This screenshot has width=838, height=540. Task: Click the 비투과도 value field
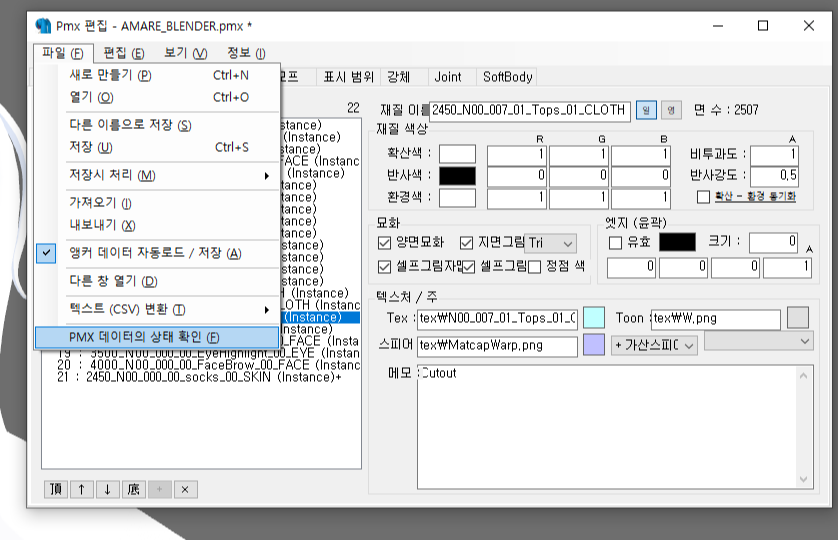point(774,155)
